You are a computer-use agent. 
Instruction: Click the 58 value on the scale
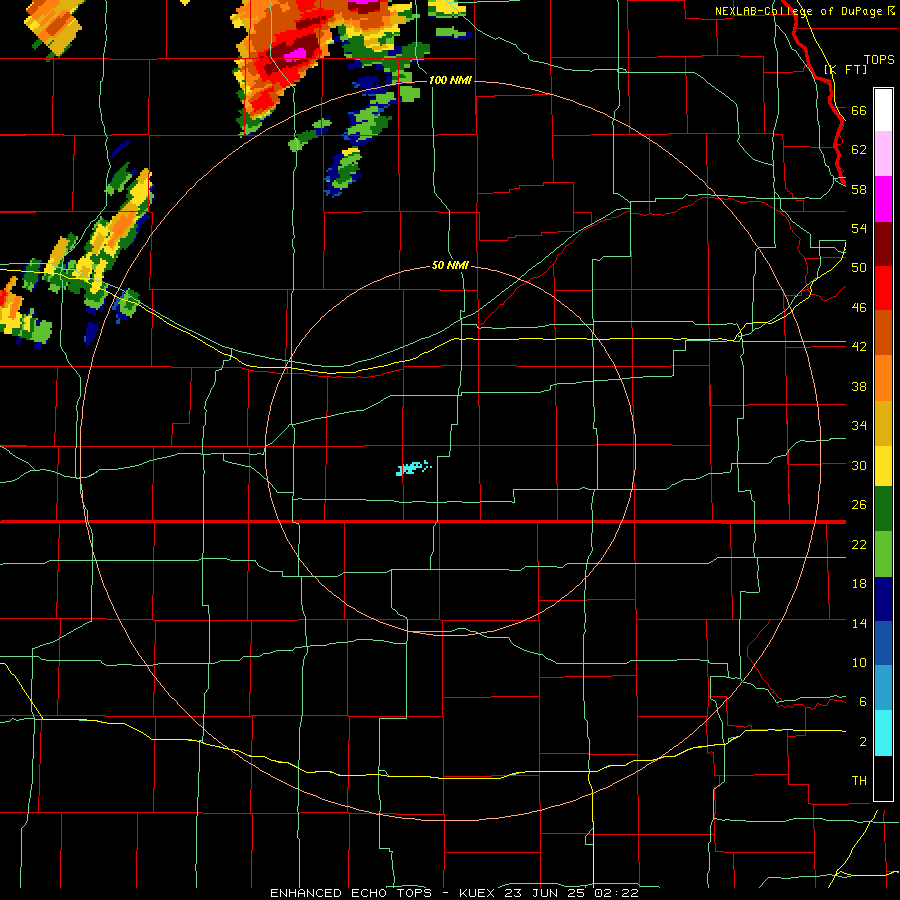coord(859,189)
